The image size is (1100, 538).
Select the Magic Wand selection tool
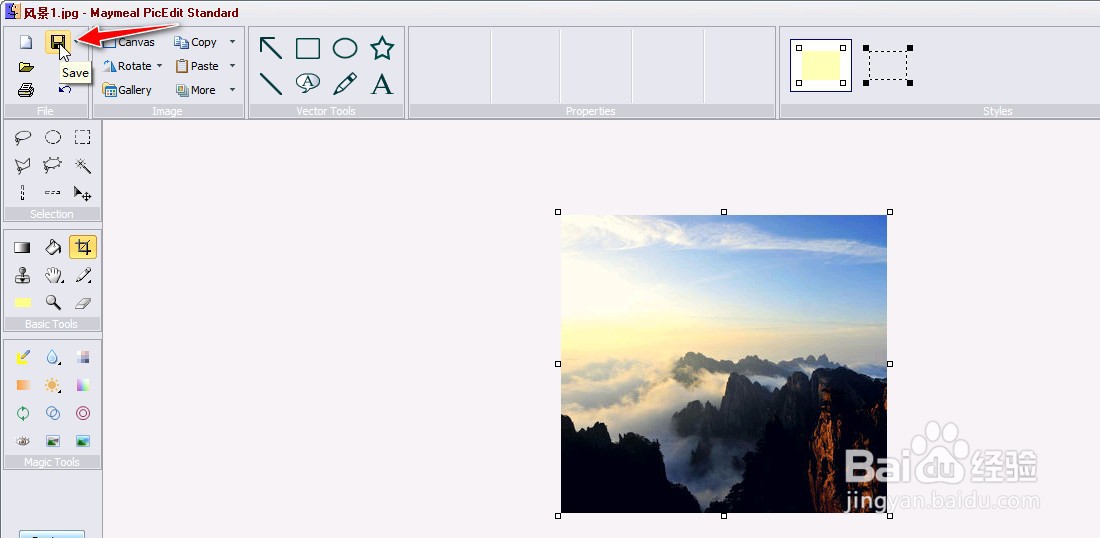coord(83,166)
